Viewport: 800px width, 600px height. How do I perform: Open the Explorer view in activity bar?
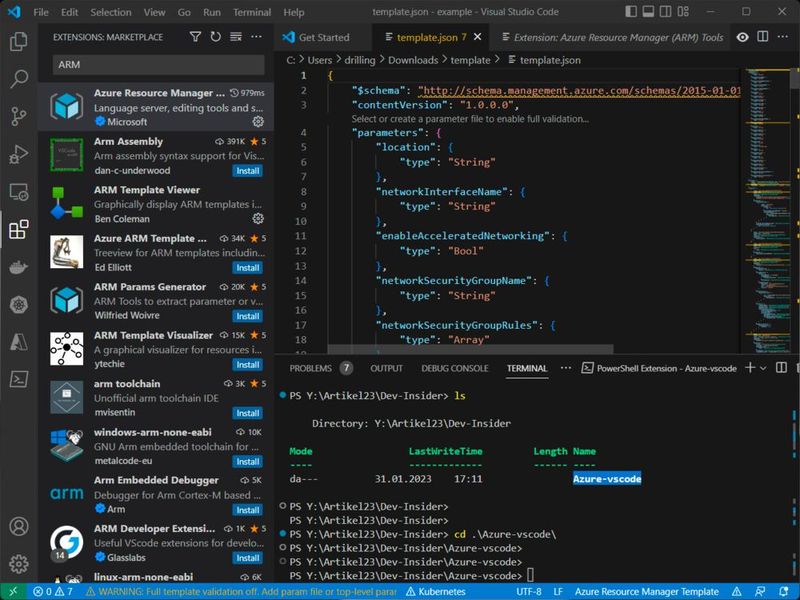click(x=19, y=41)
